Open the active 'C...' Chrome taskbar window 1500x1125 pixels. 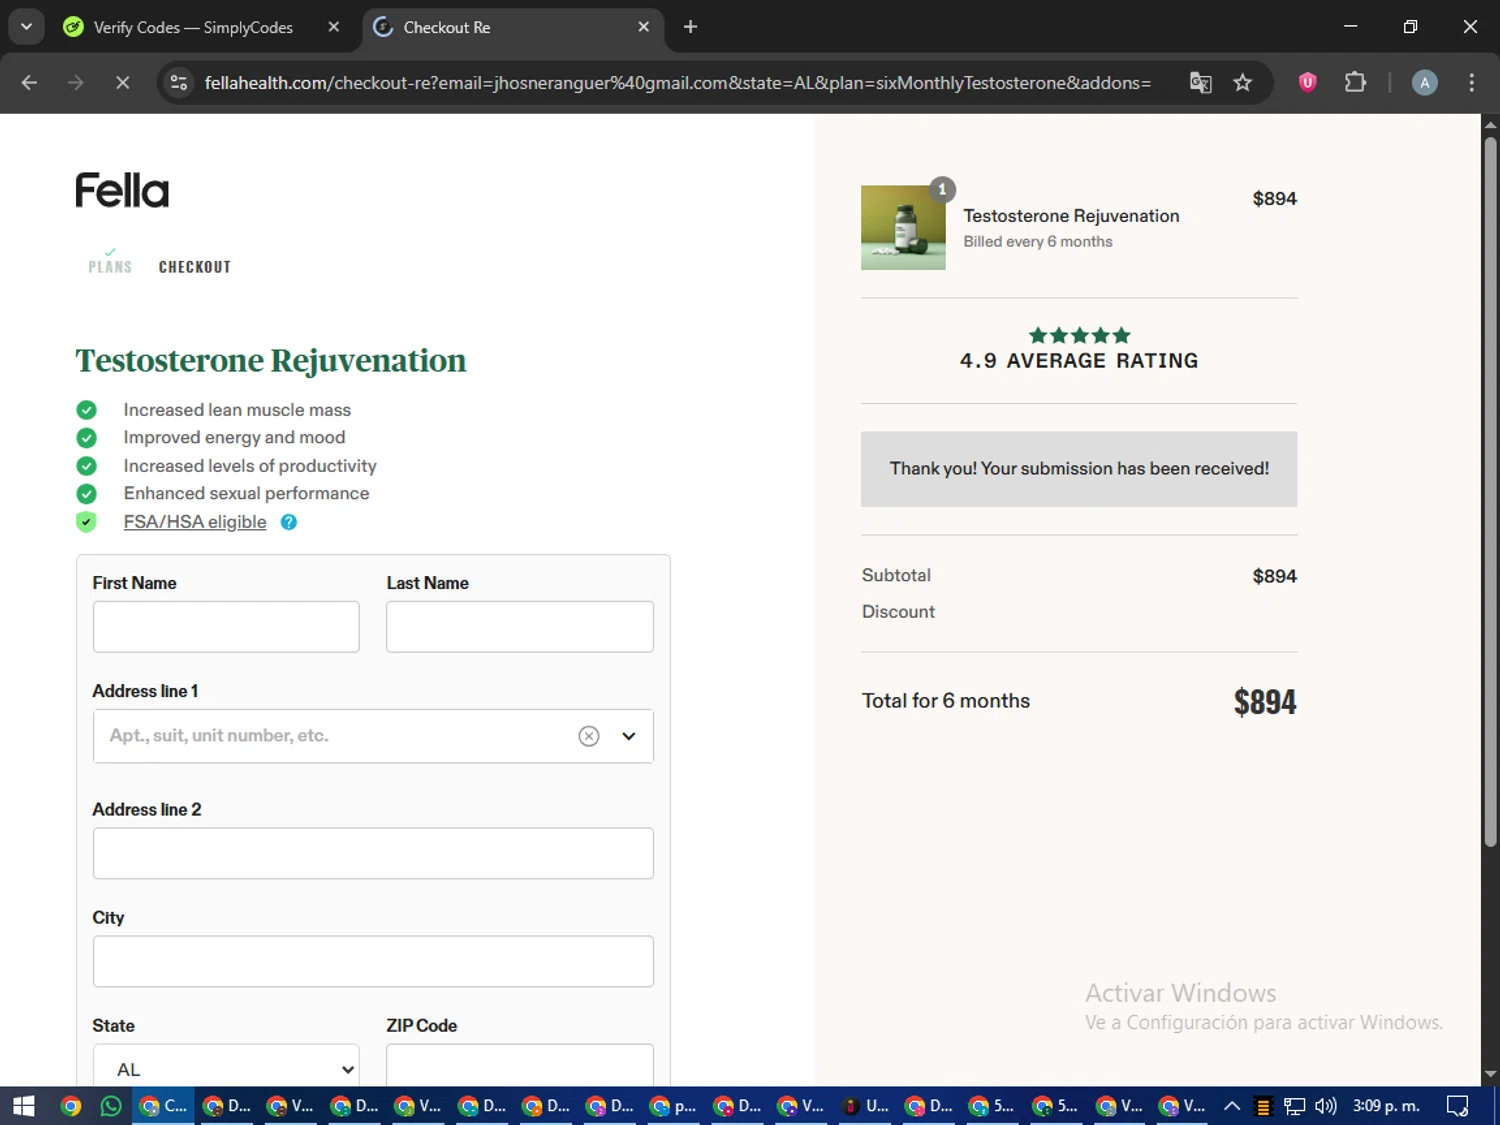(164, 1106)
